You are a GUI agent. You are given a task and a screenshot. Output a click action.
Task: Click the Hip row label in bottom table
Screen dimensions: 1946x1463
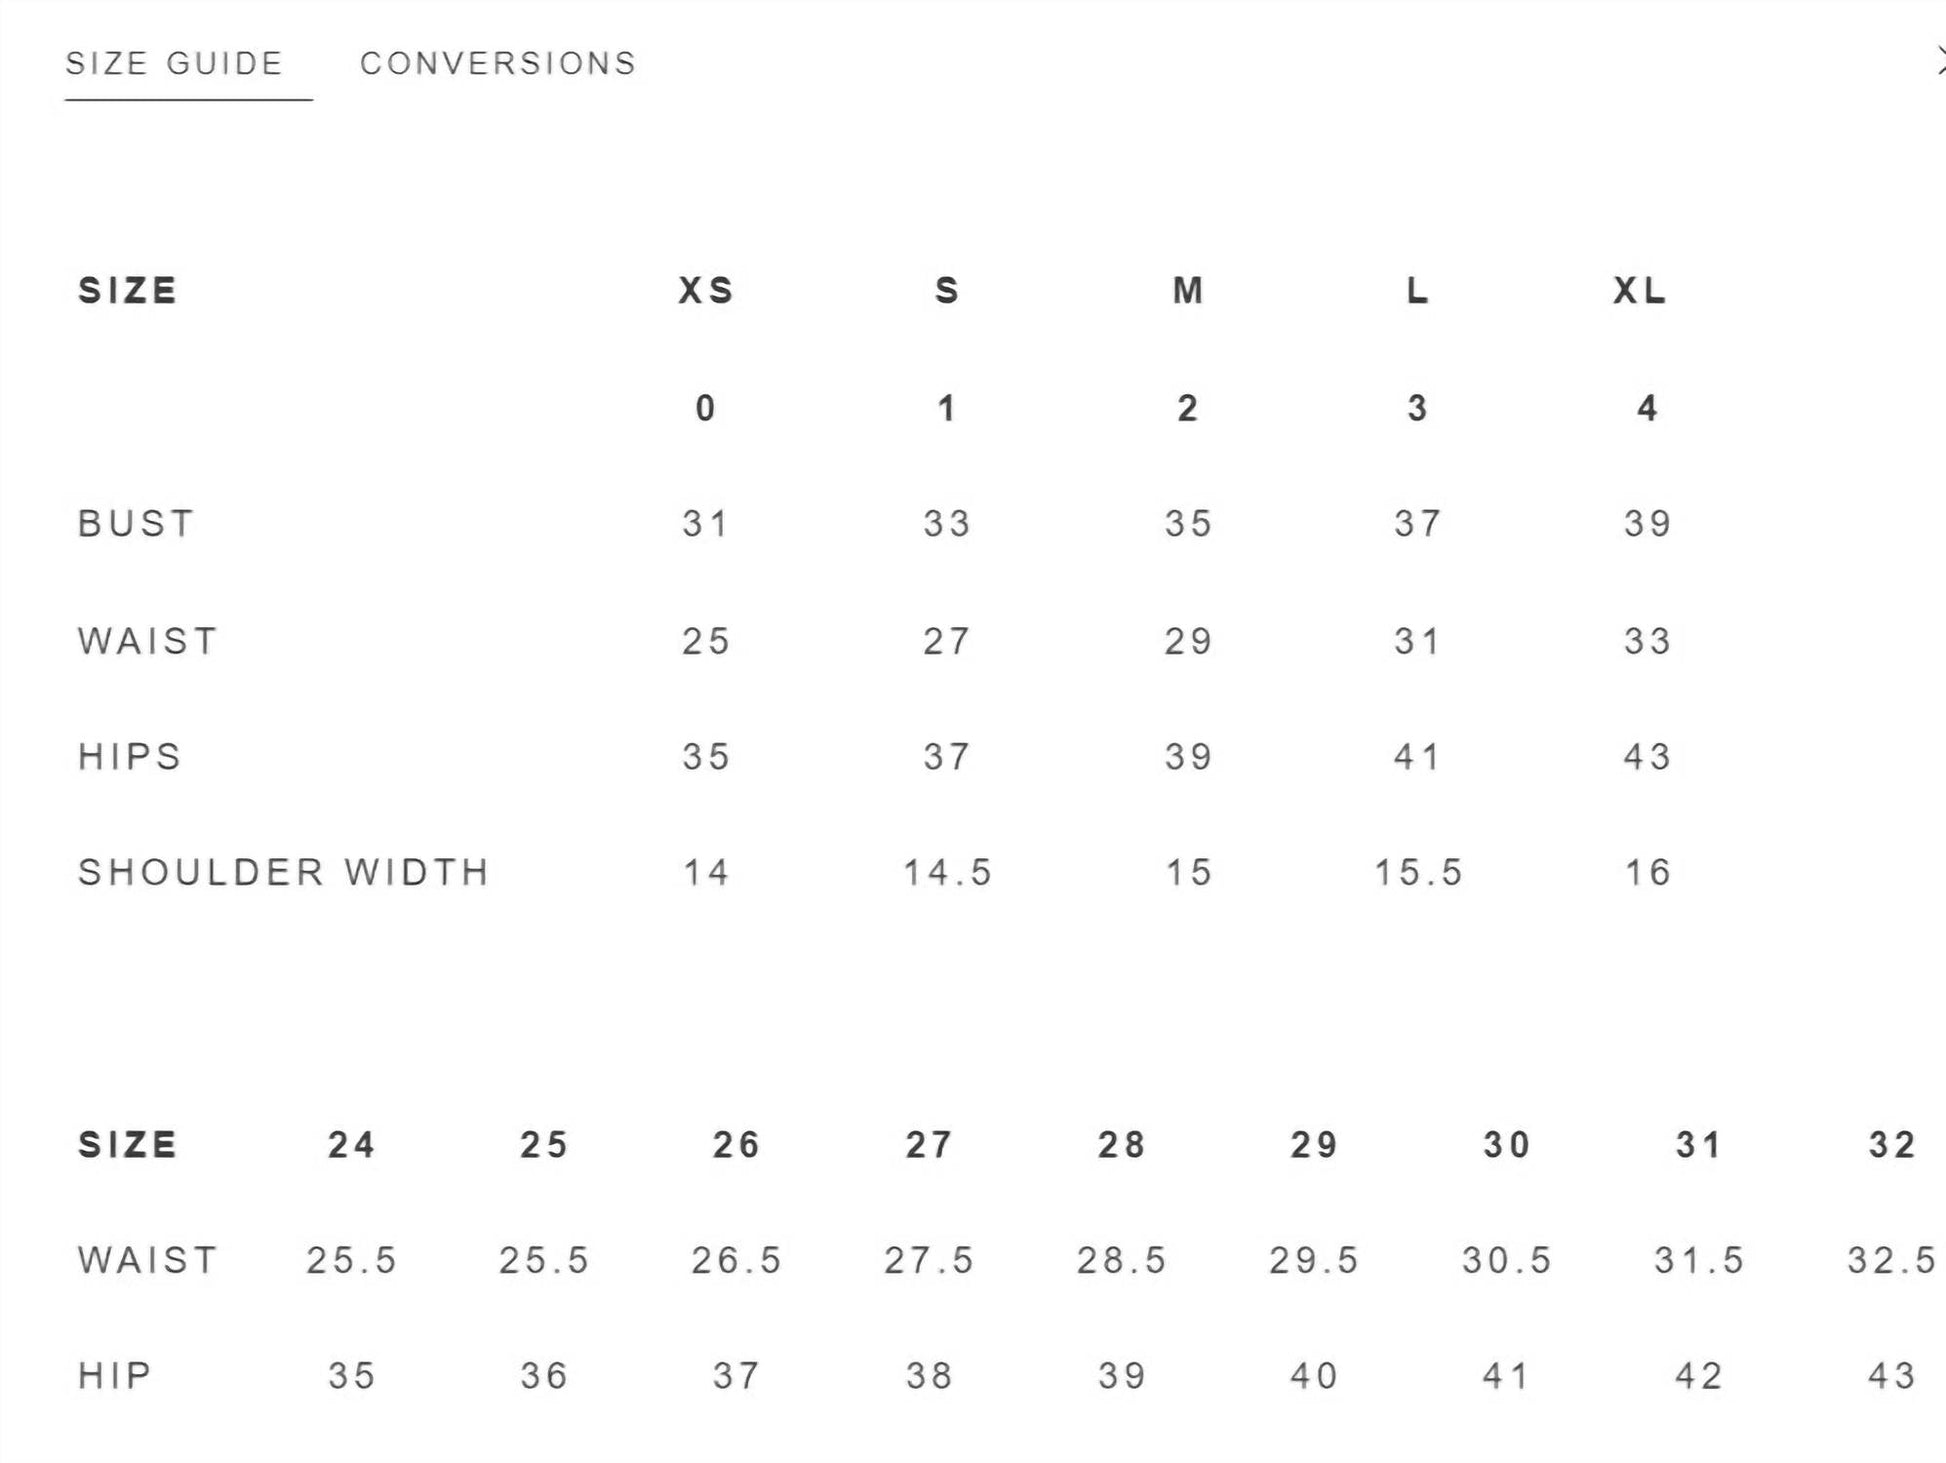115,1376
